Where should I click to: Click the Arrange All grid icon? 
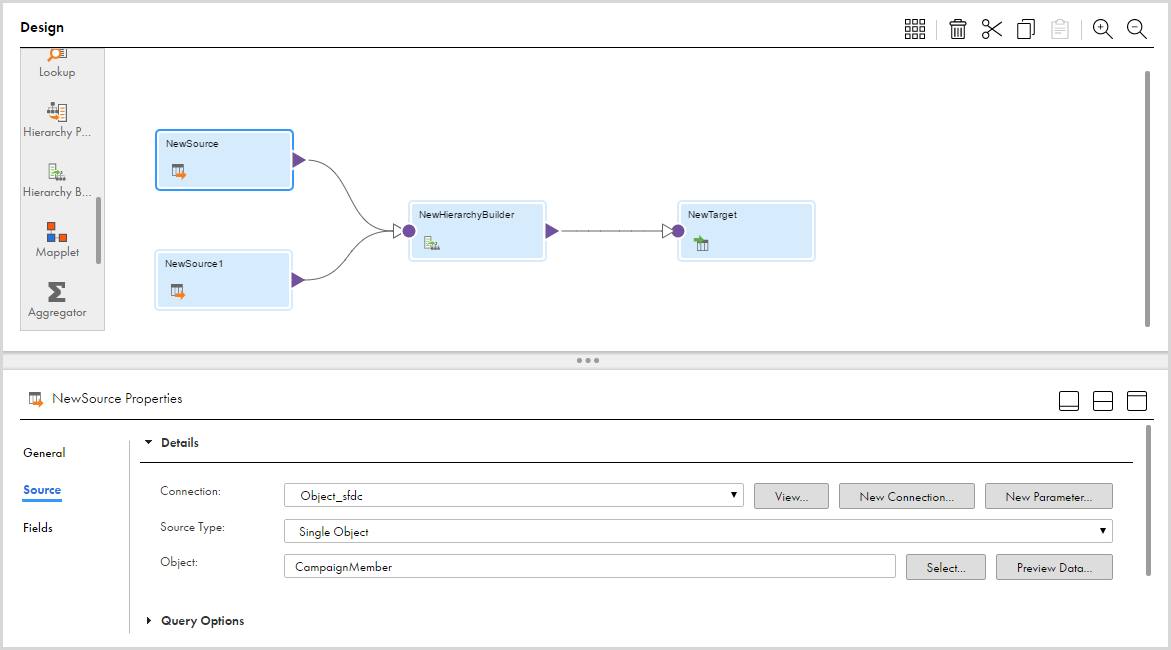915,29
